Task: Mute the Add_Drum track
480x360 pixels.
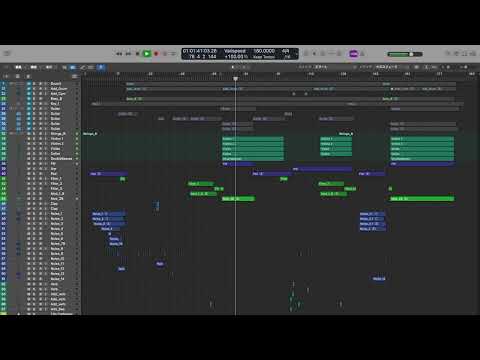Action: pyautogui.click(x=29, y=89)
